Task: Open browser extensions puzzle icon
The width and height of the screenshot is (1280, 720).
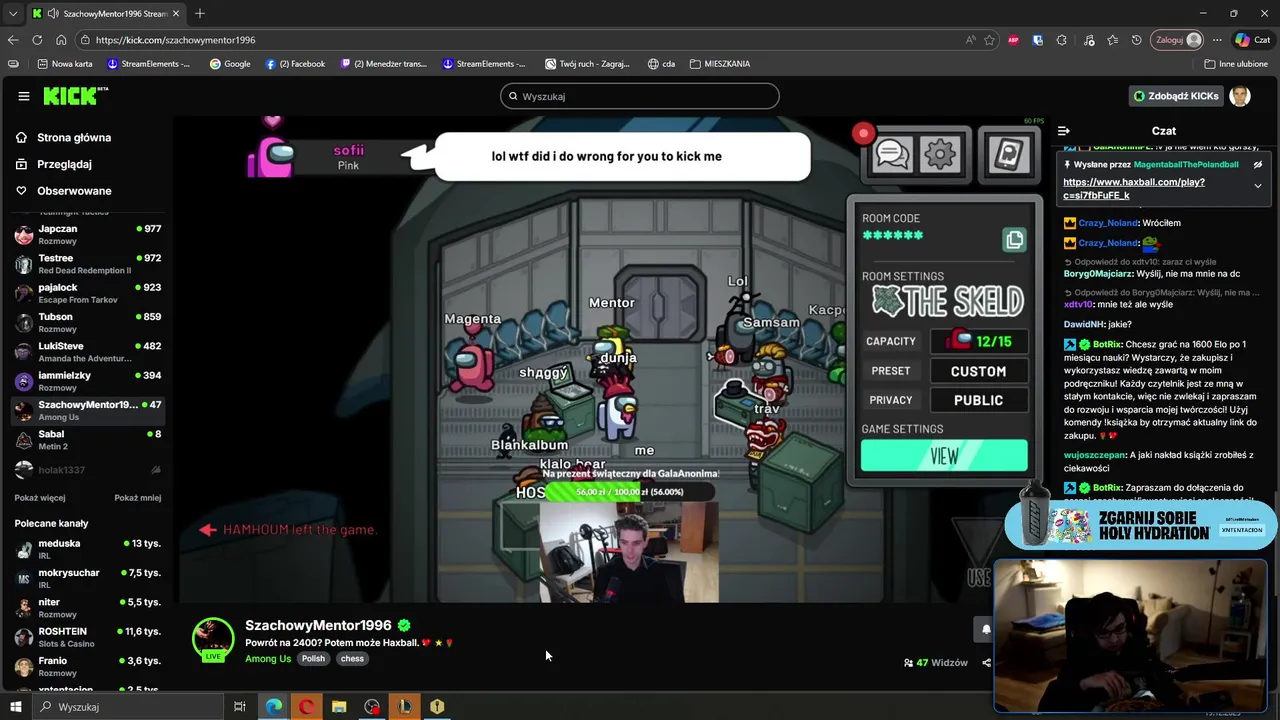Action: (x=1062, y=40)
